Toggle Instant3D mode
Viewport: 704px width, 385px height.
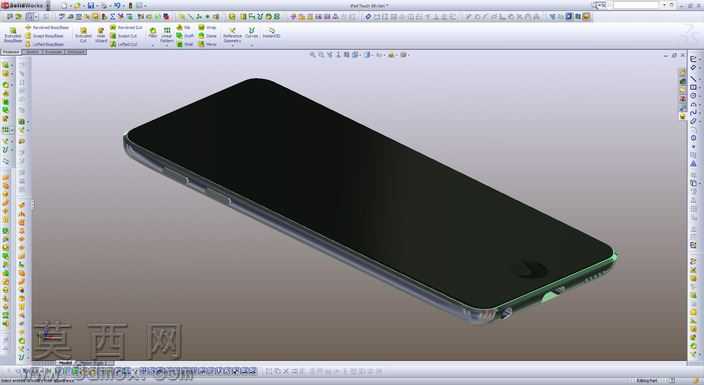(271, 33)
